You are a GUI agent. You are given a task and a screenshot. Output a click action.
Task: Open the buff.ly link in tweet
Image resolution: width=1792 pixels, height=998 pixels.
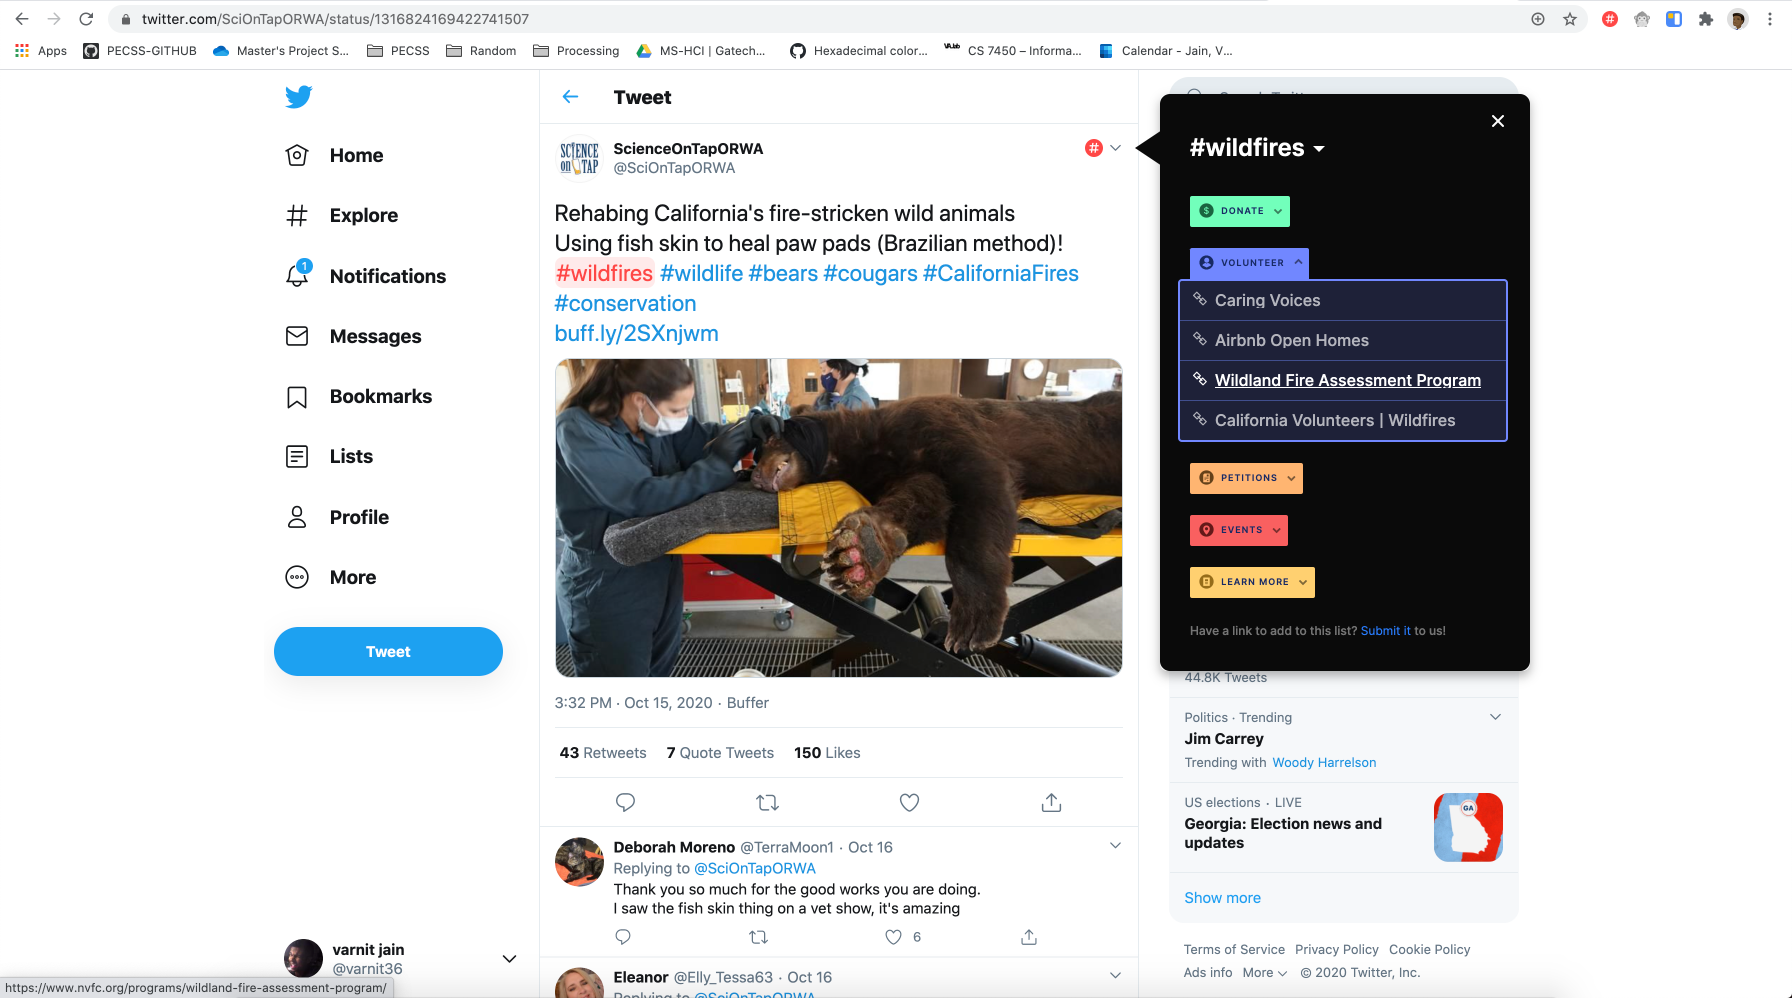pyautogui.click(x=636, y=334)
